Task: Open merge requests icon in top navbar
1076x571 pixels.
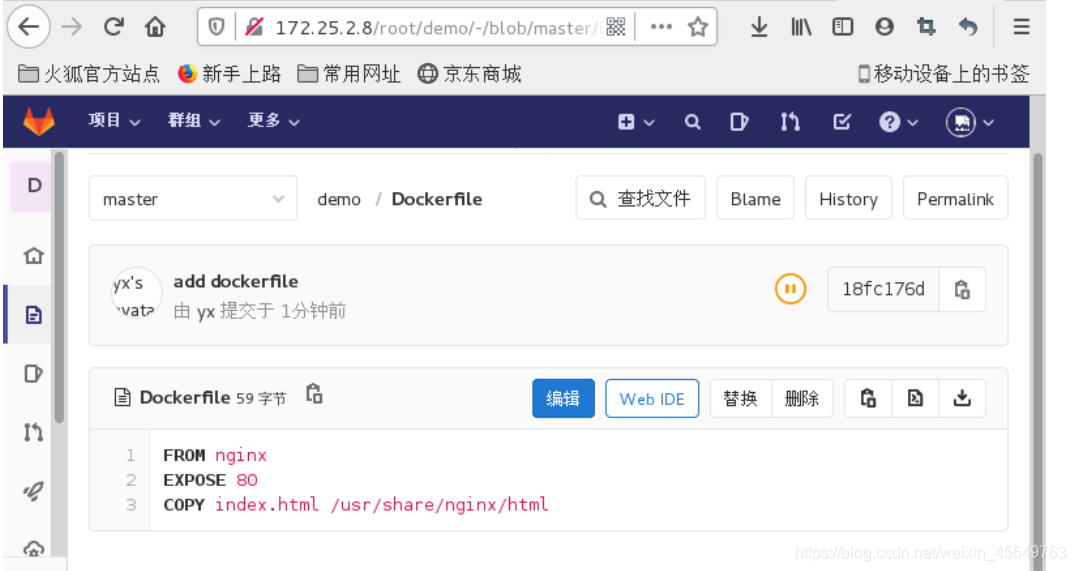Action: point(790,122)
